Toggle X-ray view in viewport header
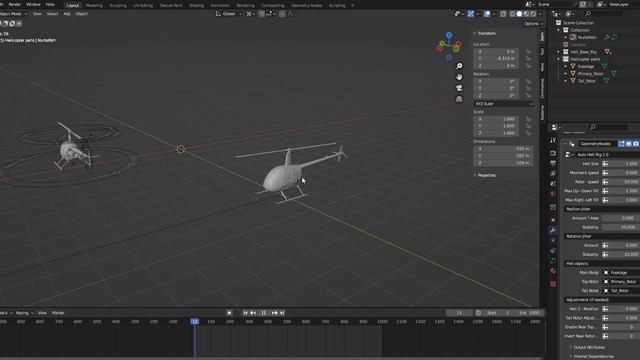Screen dimensions: 640x360 click(x=503, y=13)
